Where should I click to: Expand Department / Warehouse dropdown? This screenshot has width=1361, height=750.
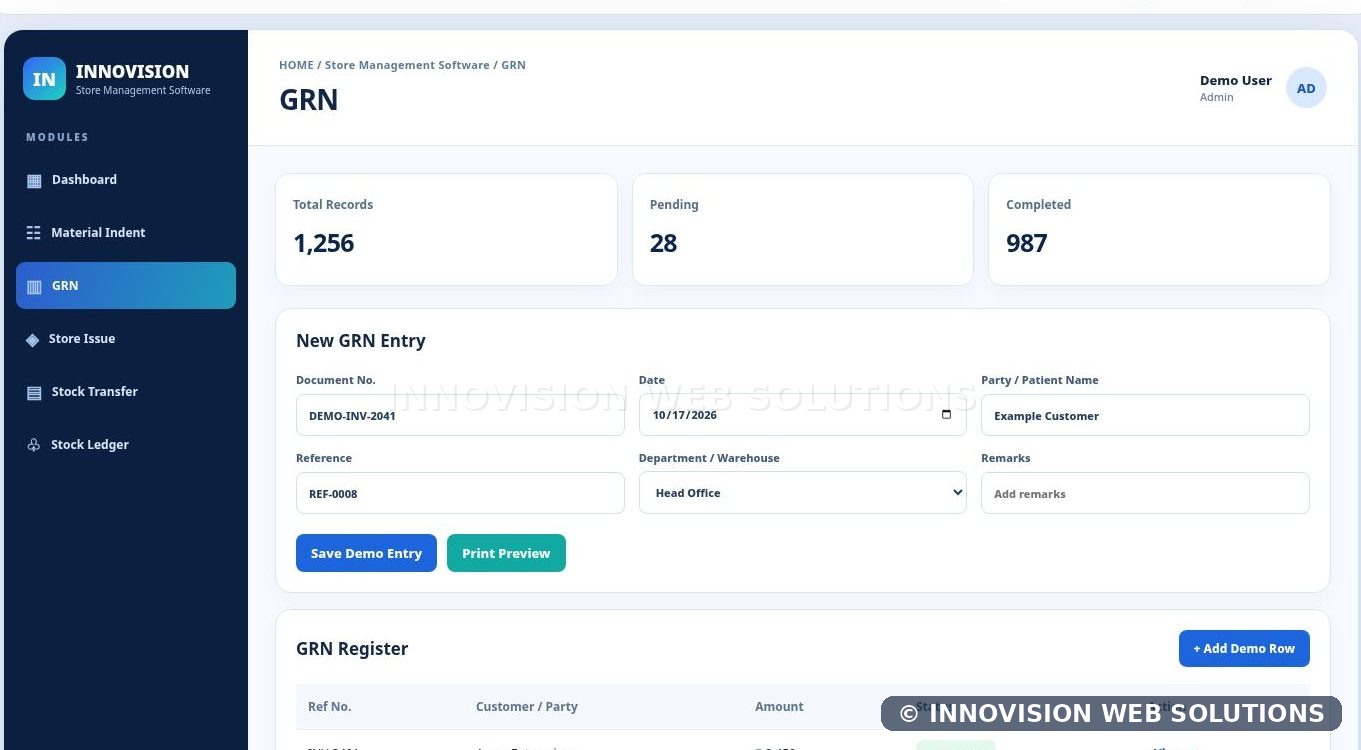[803, 493]
